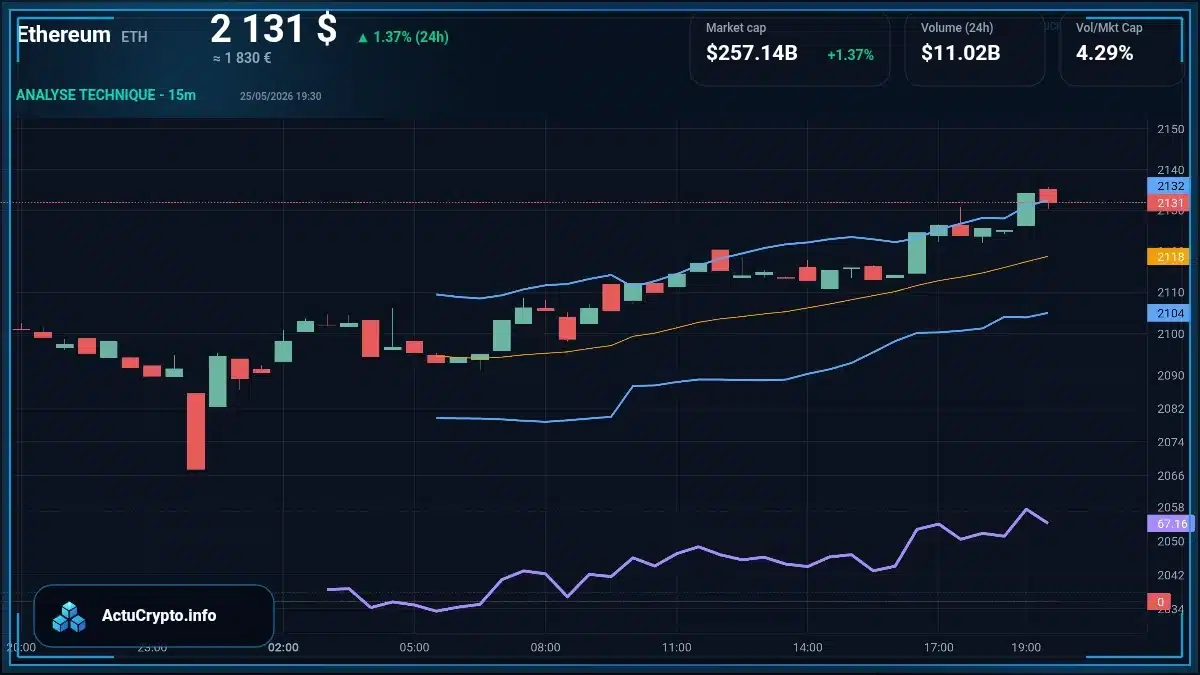Click the 2074 price axis label
Viewport: 1200px width, 675px height.
(1170, 442)
